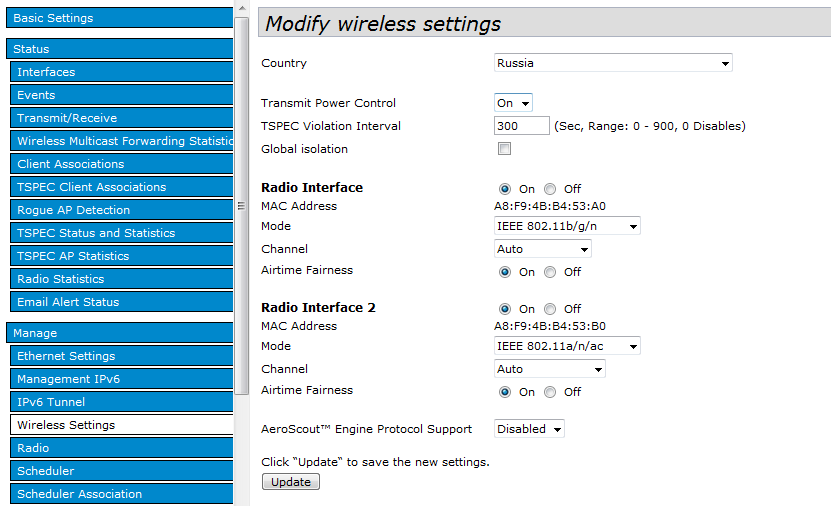The image size is (831, 506).
Task: Open Mode dropdown showing IEEE 802.11b/g/n
Action: (x=567, y=226)
